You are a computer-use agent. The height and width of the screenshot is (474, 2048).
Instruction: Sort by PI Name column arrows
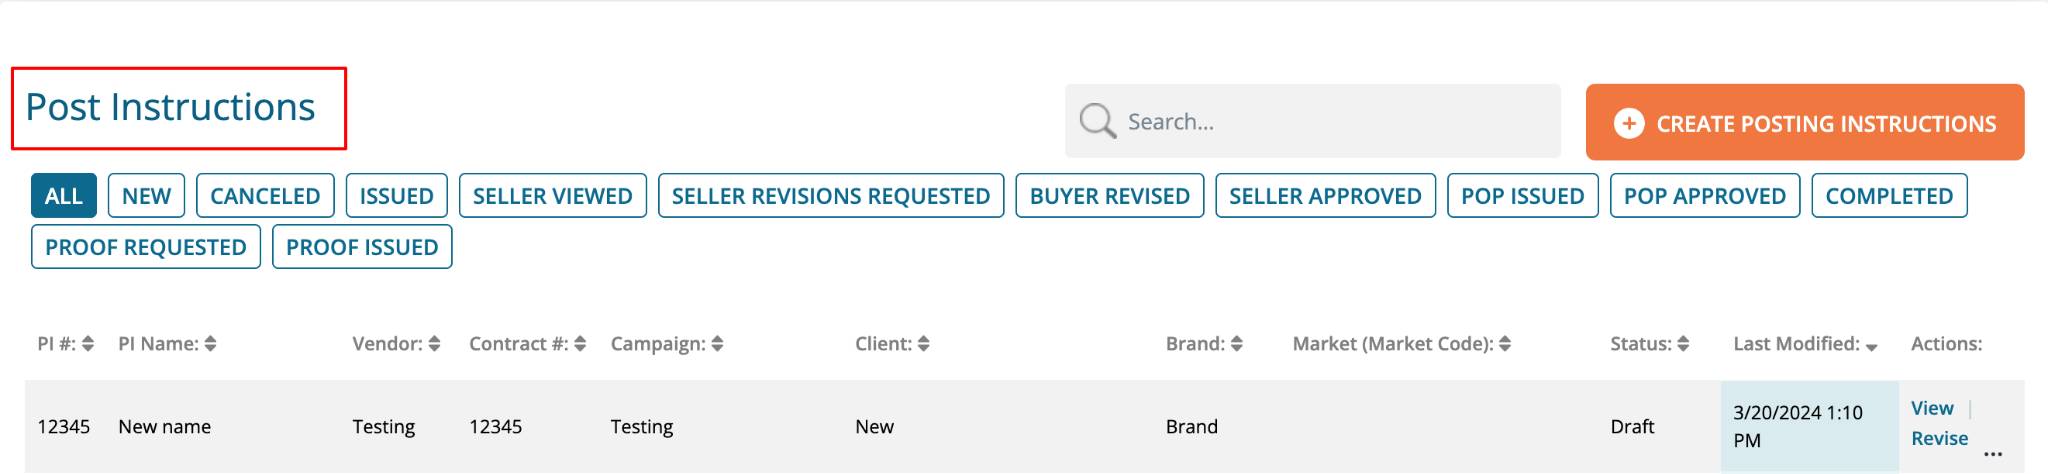pyautogui.click(x=210, y=344)
